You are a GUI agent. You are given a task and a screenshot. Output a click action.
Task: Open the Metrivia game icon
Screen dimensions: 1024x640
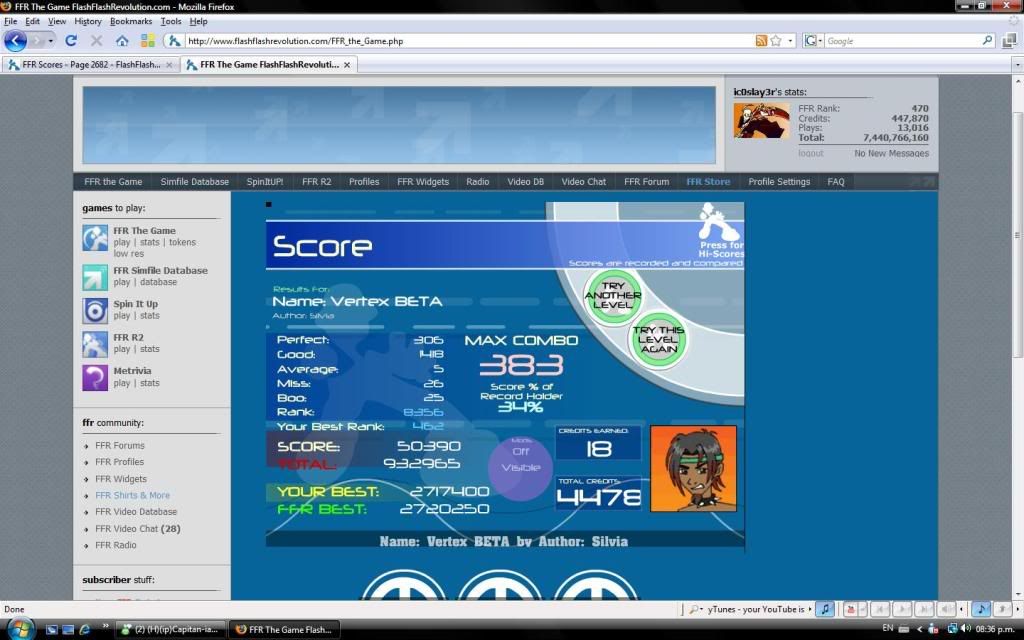tap(95, 377)
